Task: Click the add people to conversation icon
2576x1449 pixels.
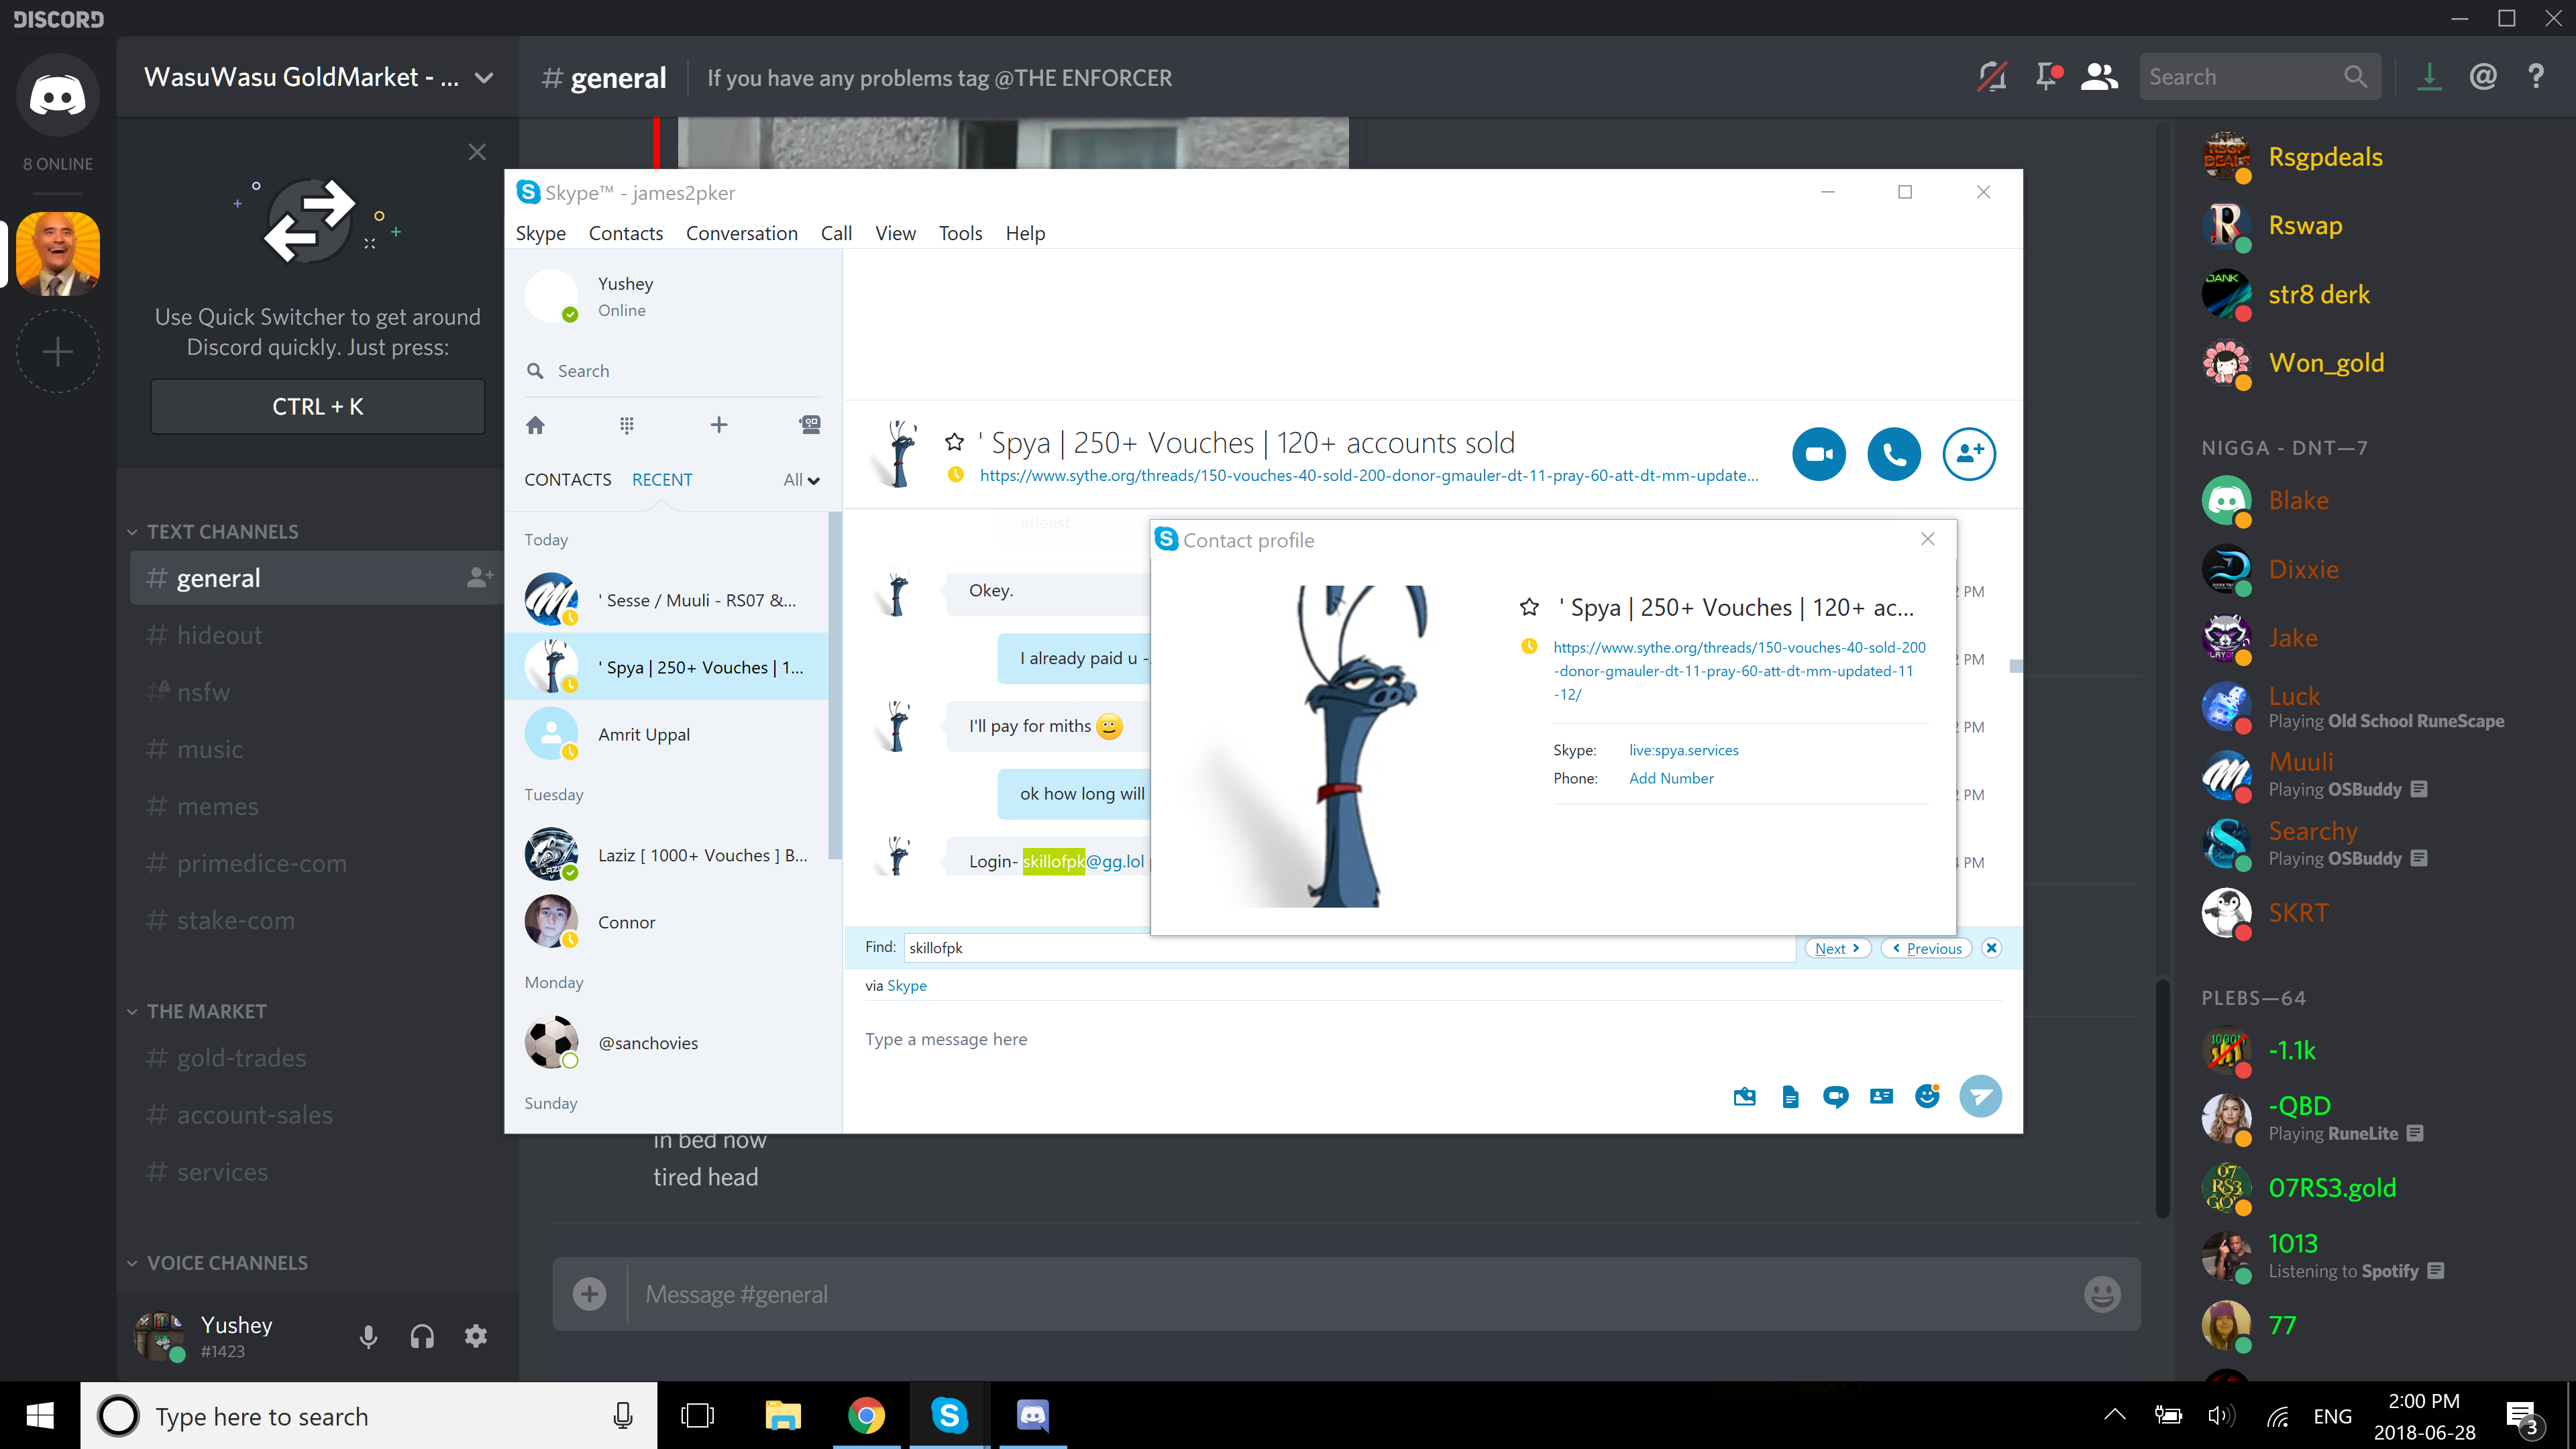Action: coord(1968,454)
